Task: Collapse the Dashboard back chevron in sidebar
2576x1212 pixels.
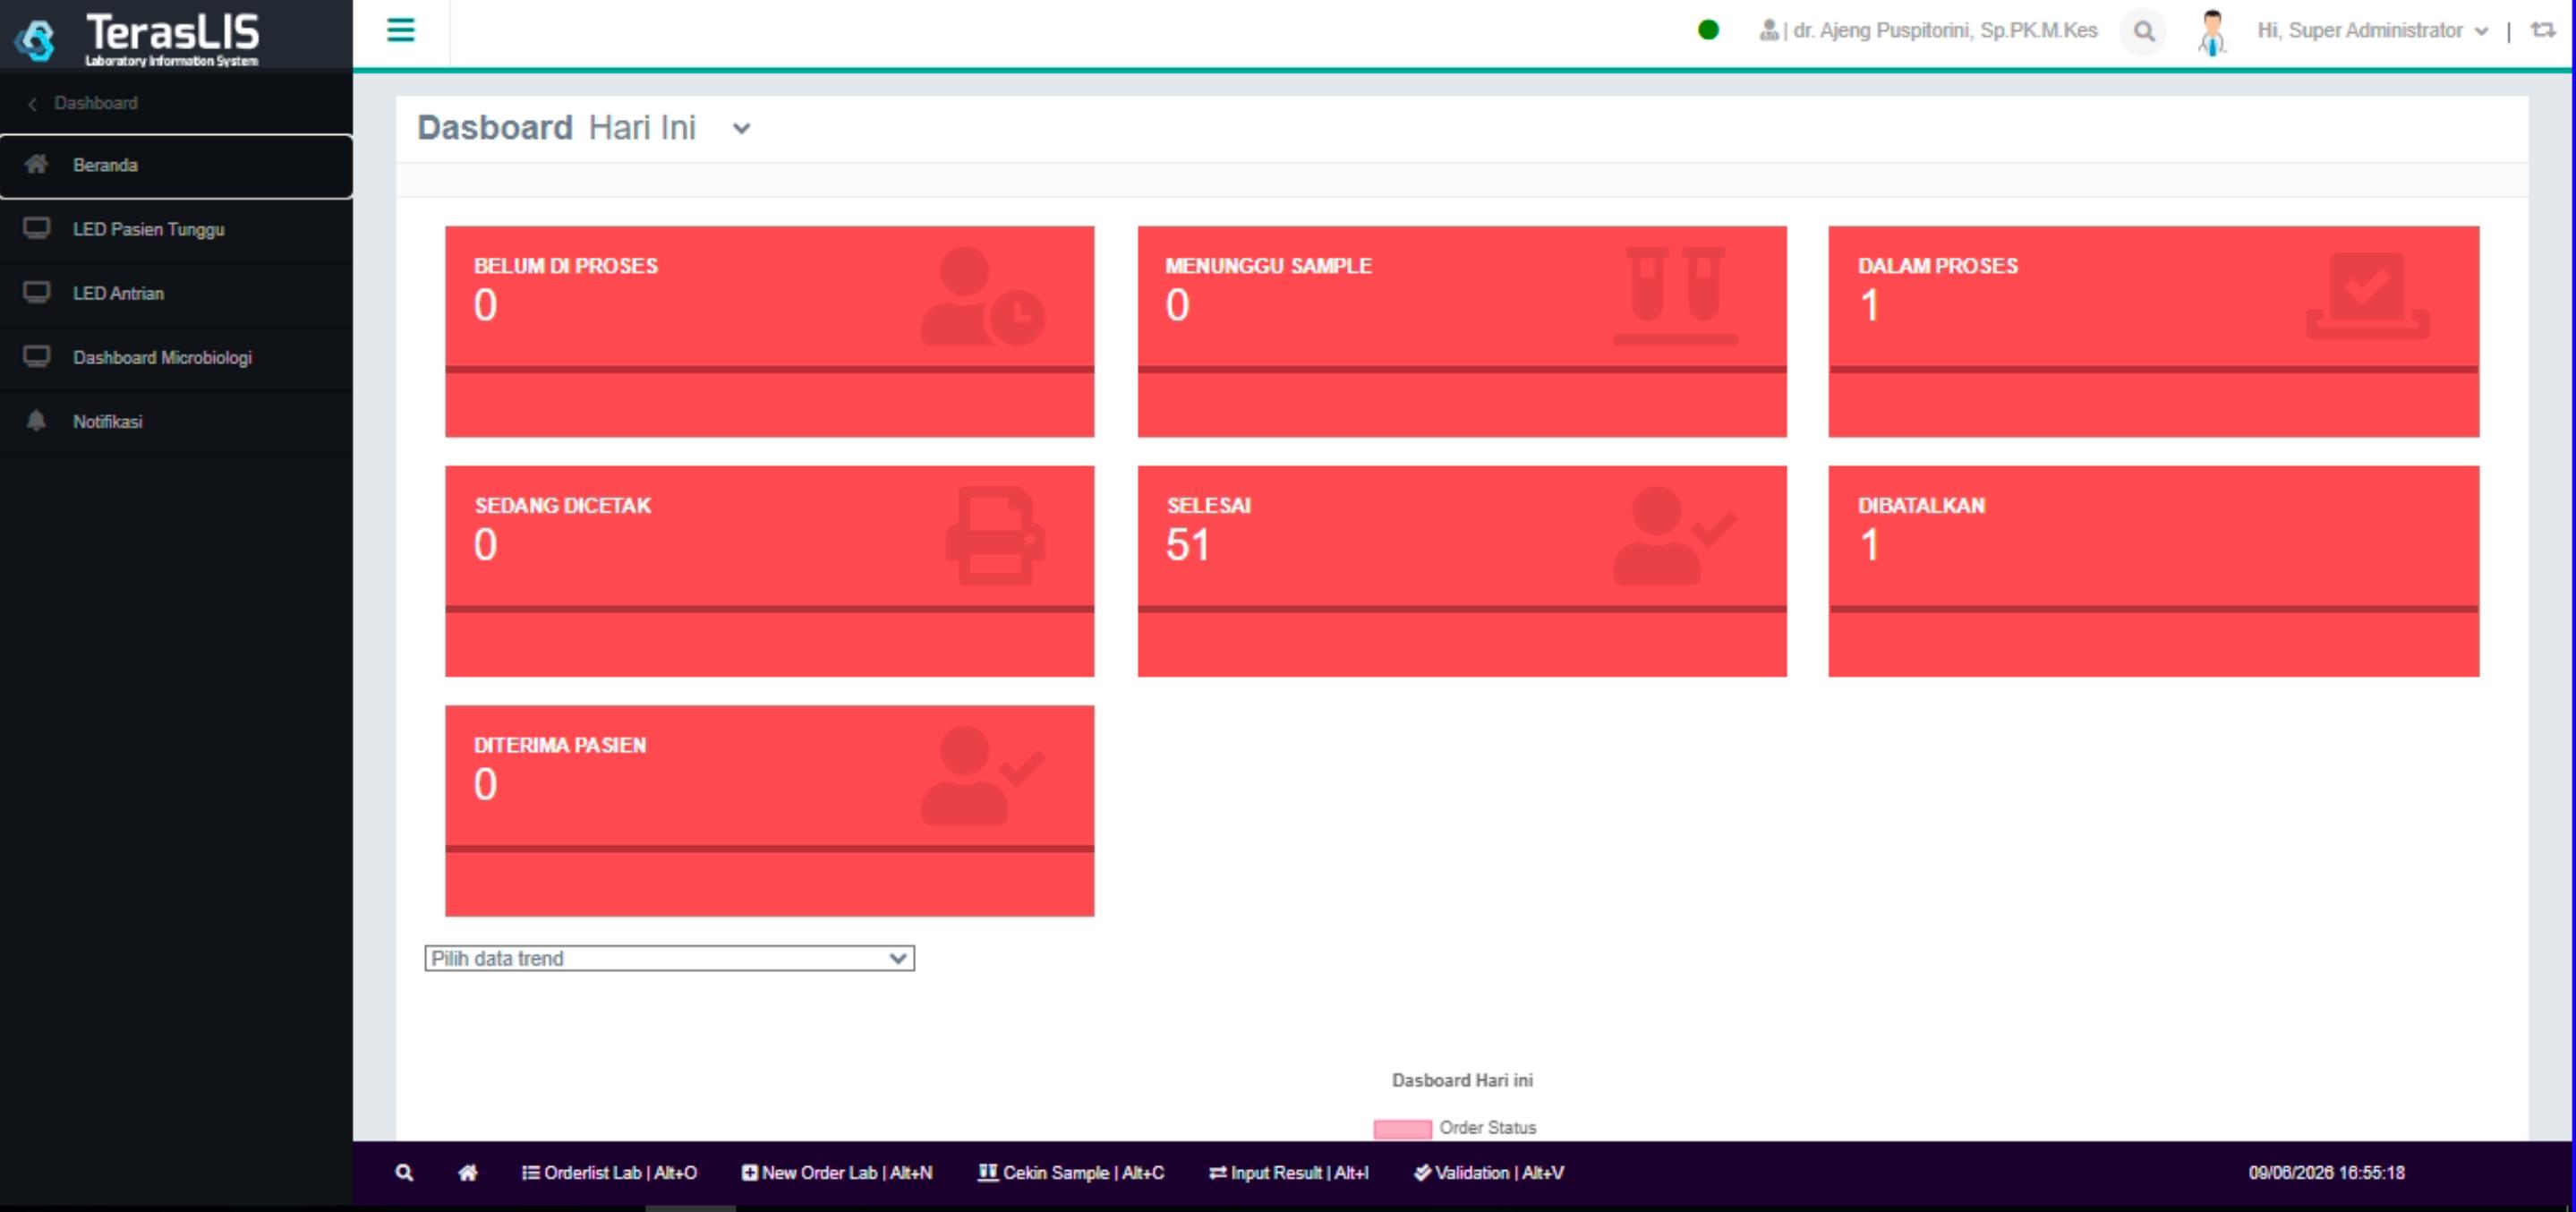Action: pos(32,103)
